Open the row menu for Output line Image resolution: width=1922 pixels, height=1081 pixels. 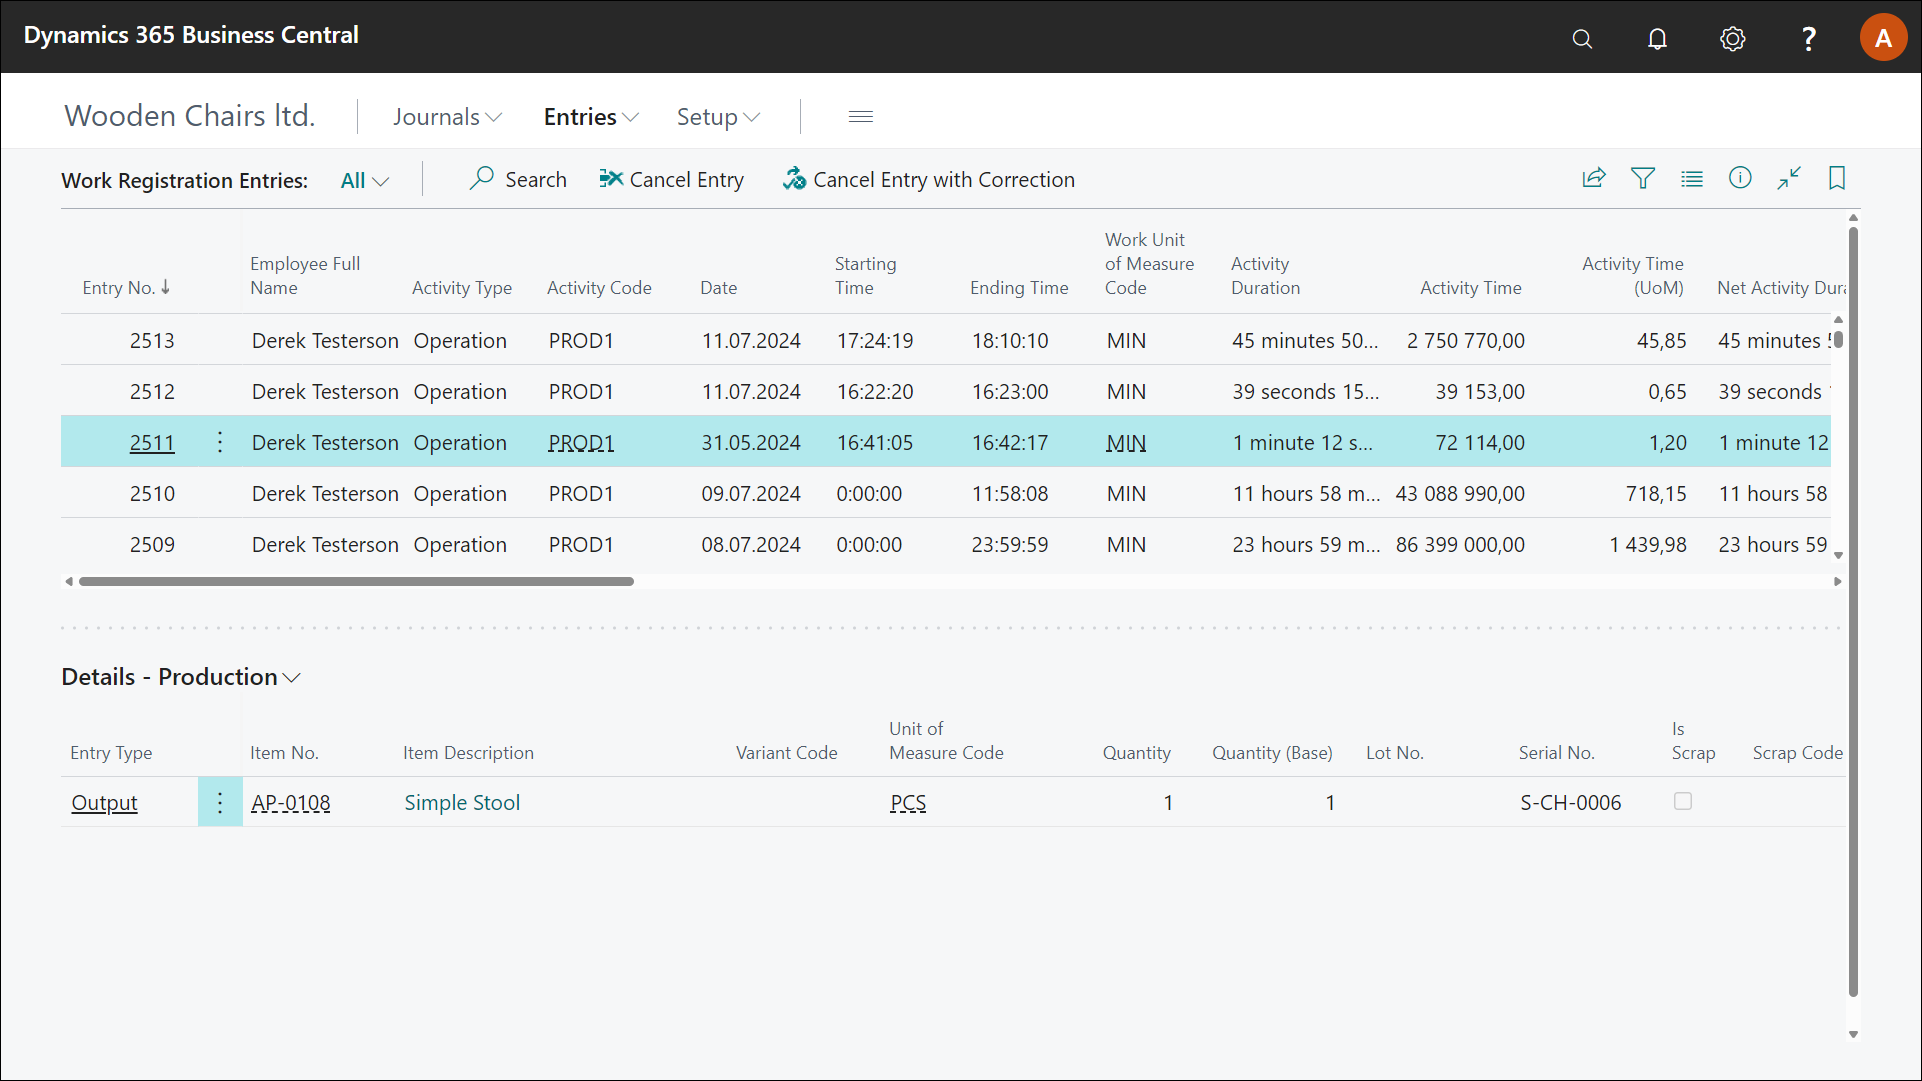tap(220, 802)
